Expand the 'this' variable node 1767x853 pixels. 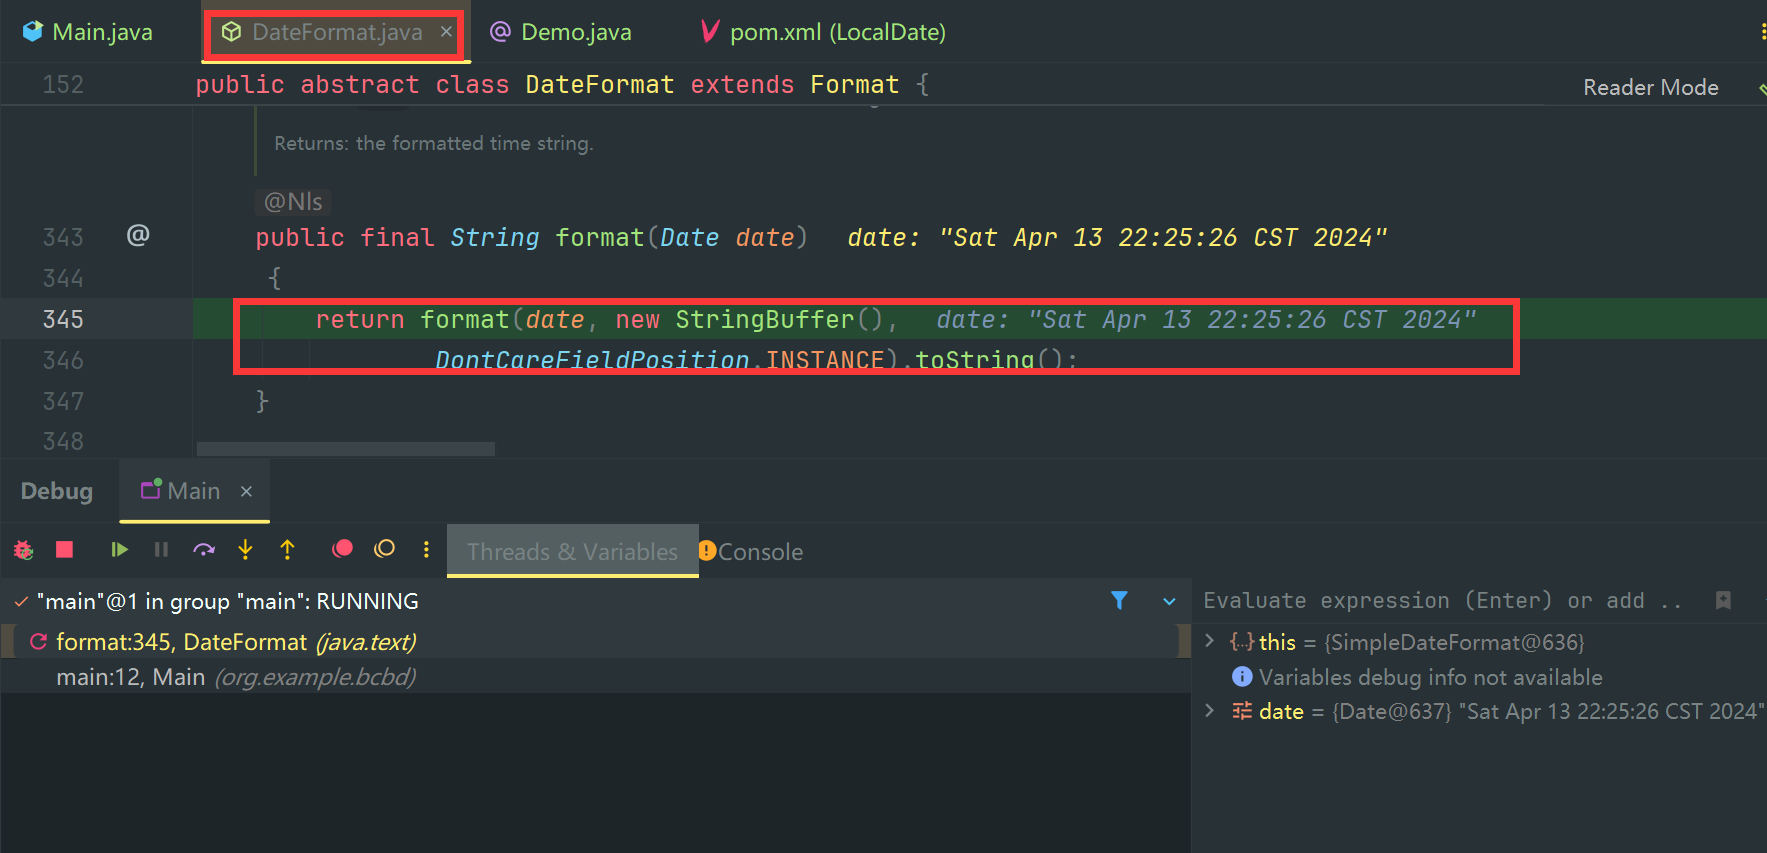coord(1210,641)
